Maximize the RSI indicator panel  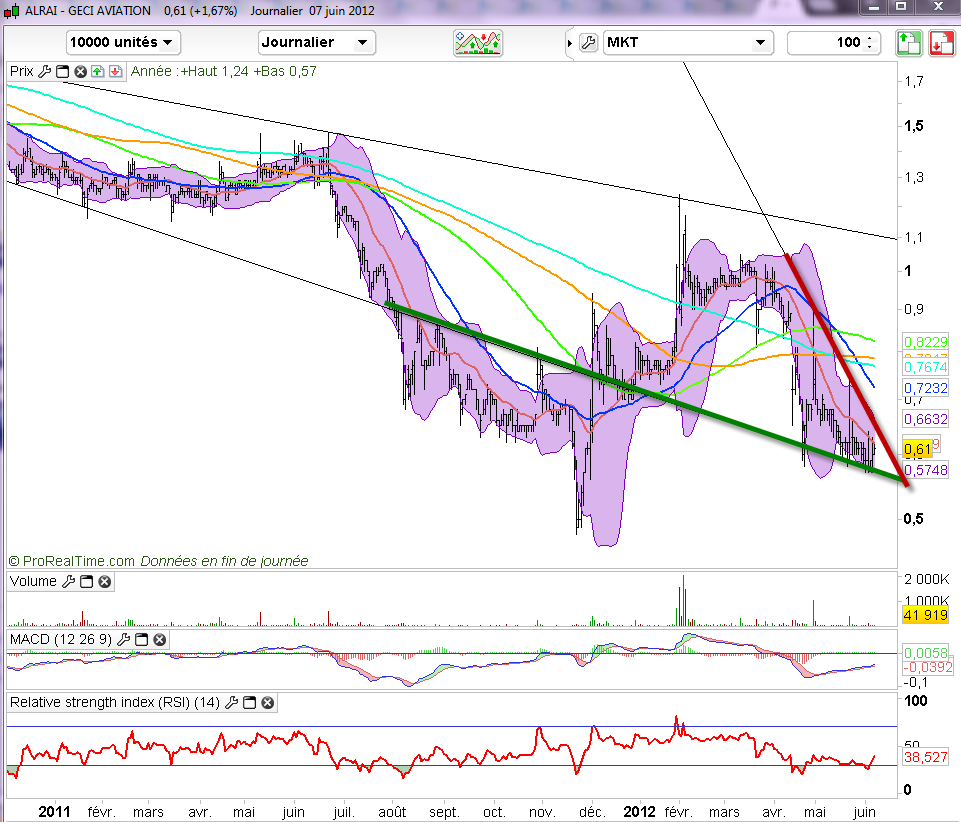pyautogui.click(x=249, y=703)
